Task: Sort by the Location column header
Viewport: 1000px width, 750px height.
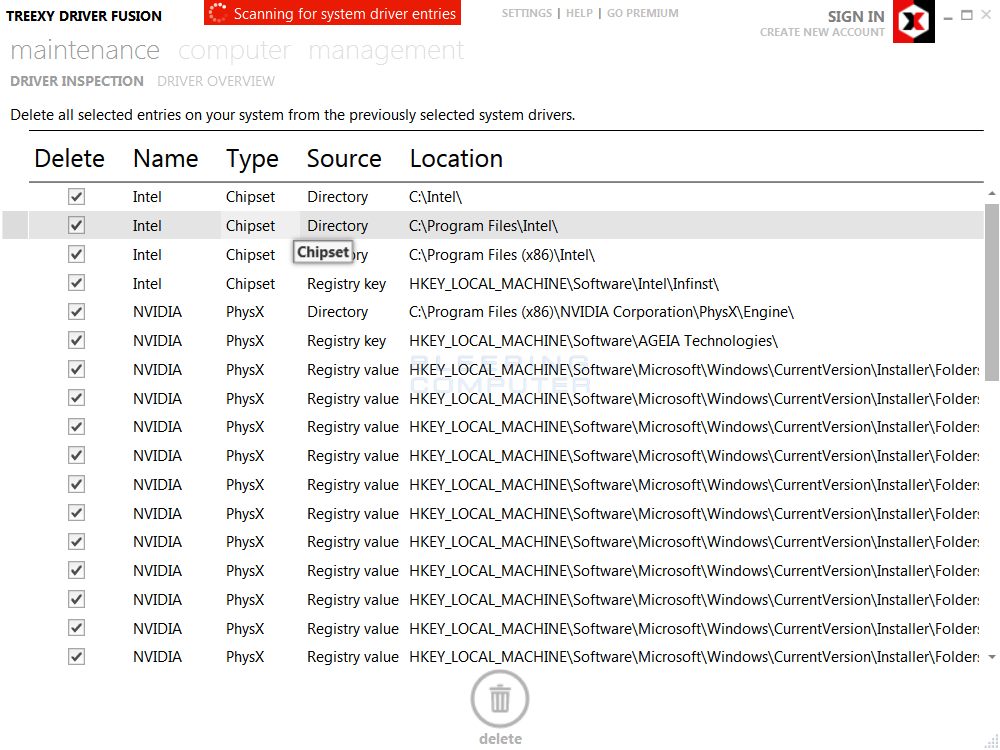Action: (456, 159)
